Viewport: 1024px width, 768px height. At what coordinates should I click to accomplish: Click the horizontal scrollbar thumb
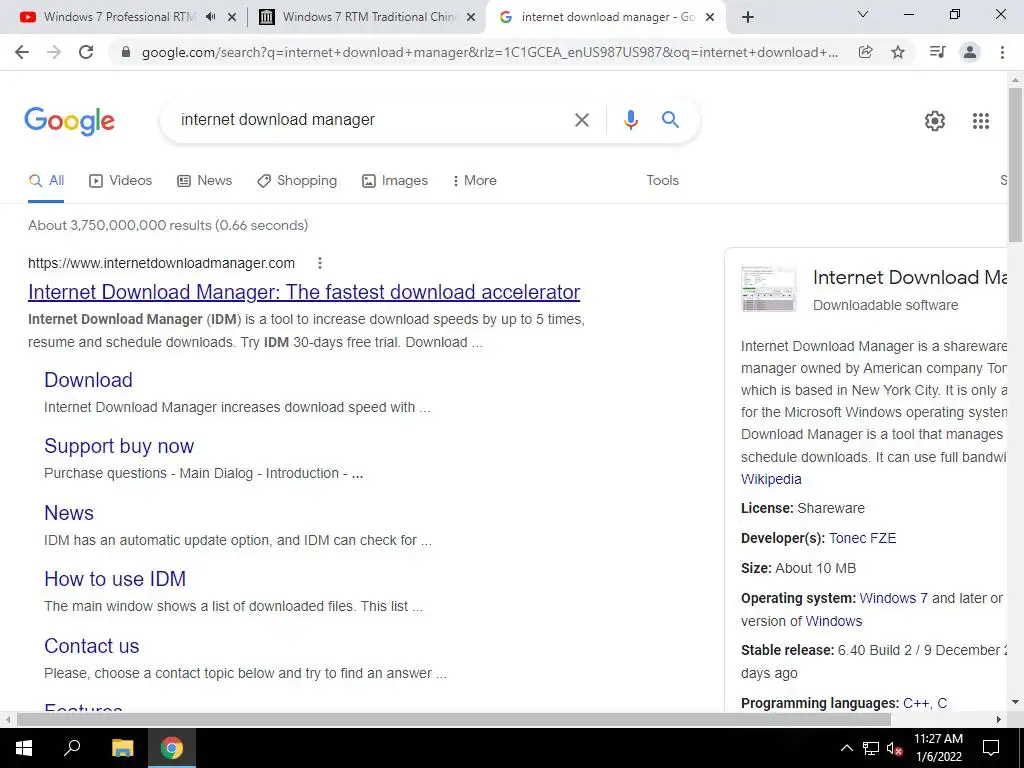(453, 719)
